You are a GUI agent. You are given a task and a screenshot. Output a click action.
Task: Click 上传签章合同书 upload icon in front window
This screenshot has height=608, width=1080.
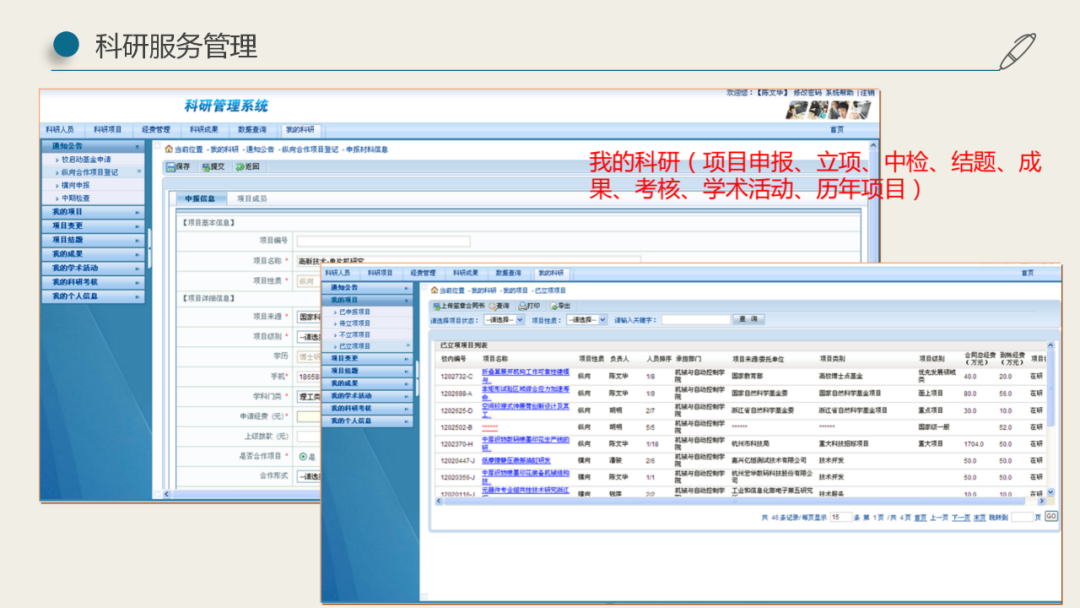437,306
